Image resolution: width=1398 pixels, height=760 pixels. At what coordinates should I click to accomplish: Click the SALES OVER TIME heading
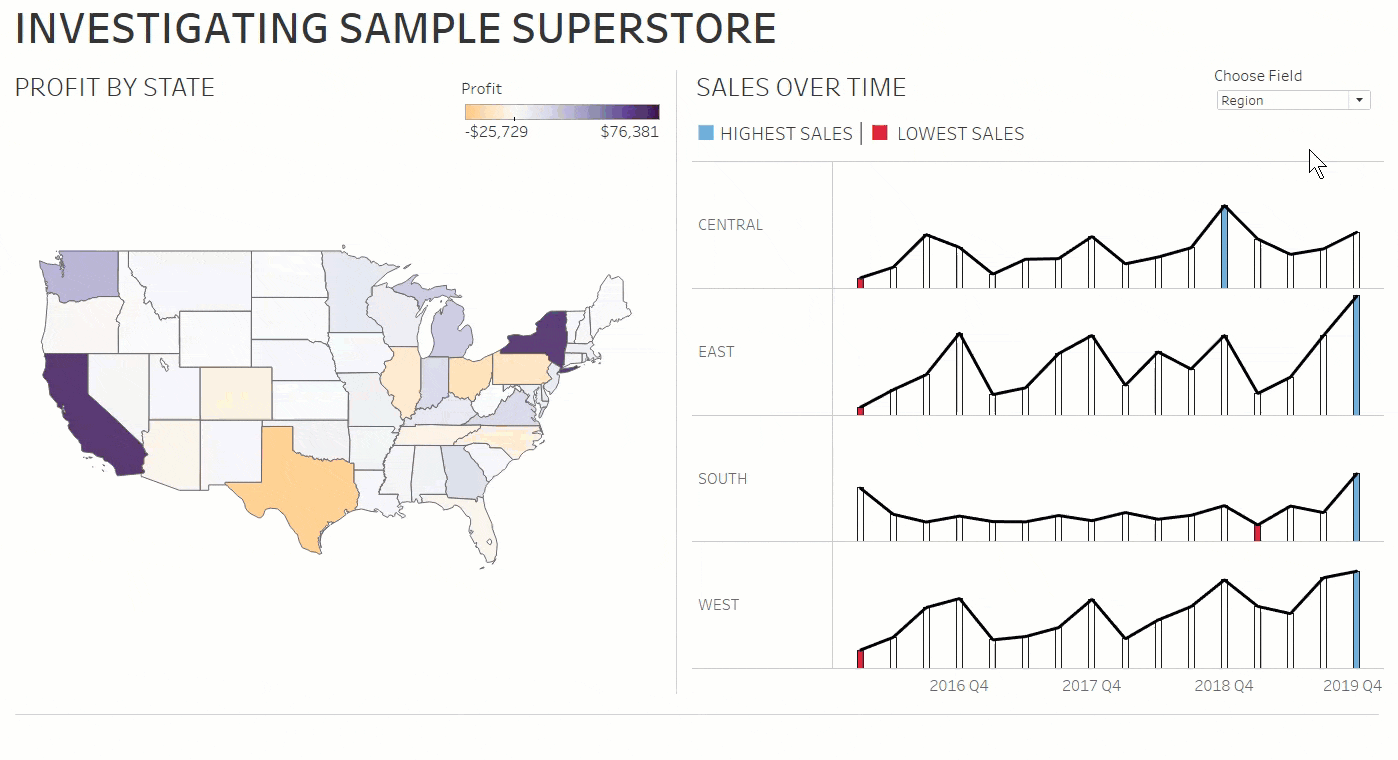click(x=800, y=87)
